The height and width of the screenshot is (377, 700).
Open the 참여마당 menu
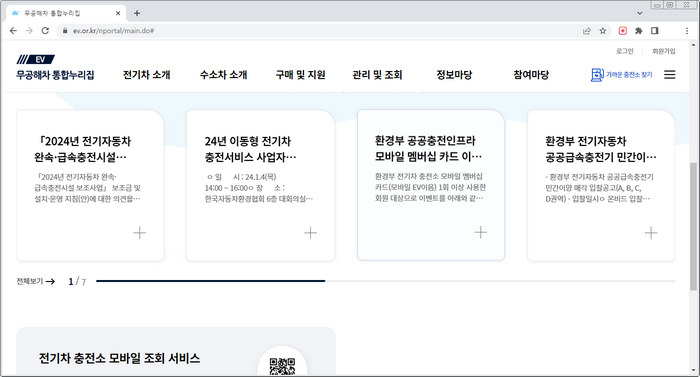[x=531, y=75]
